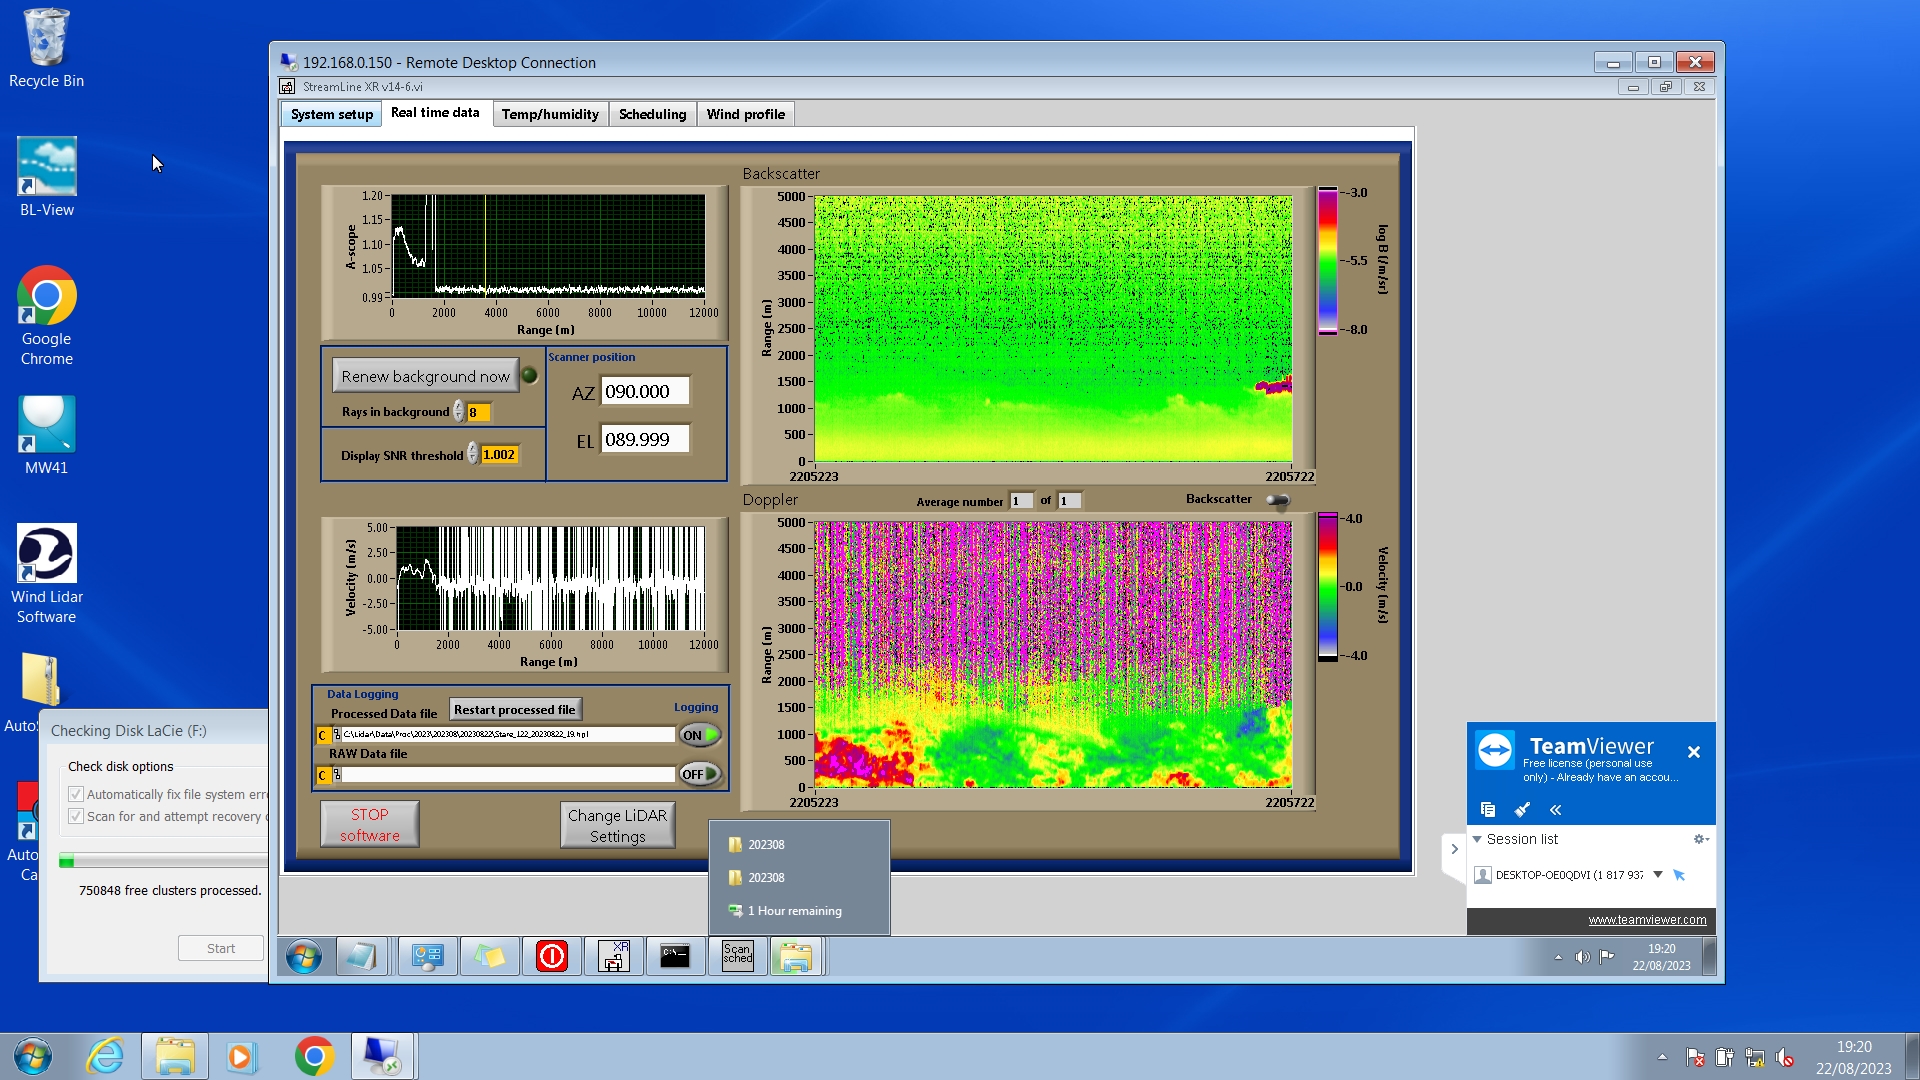The height and width of the screenshot is (1080, 1920).
Task: Expand DESKTOP-OE0QDVI session dropdown arrow
Action: (1657, 874)
